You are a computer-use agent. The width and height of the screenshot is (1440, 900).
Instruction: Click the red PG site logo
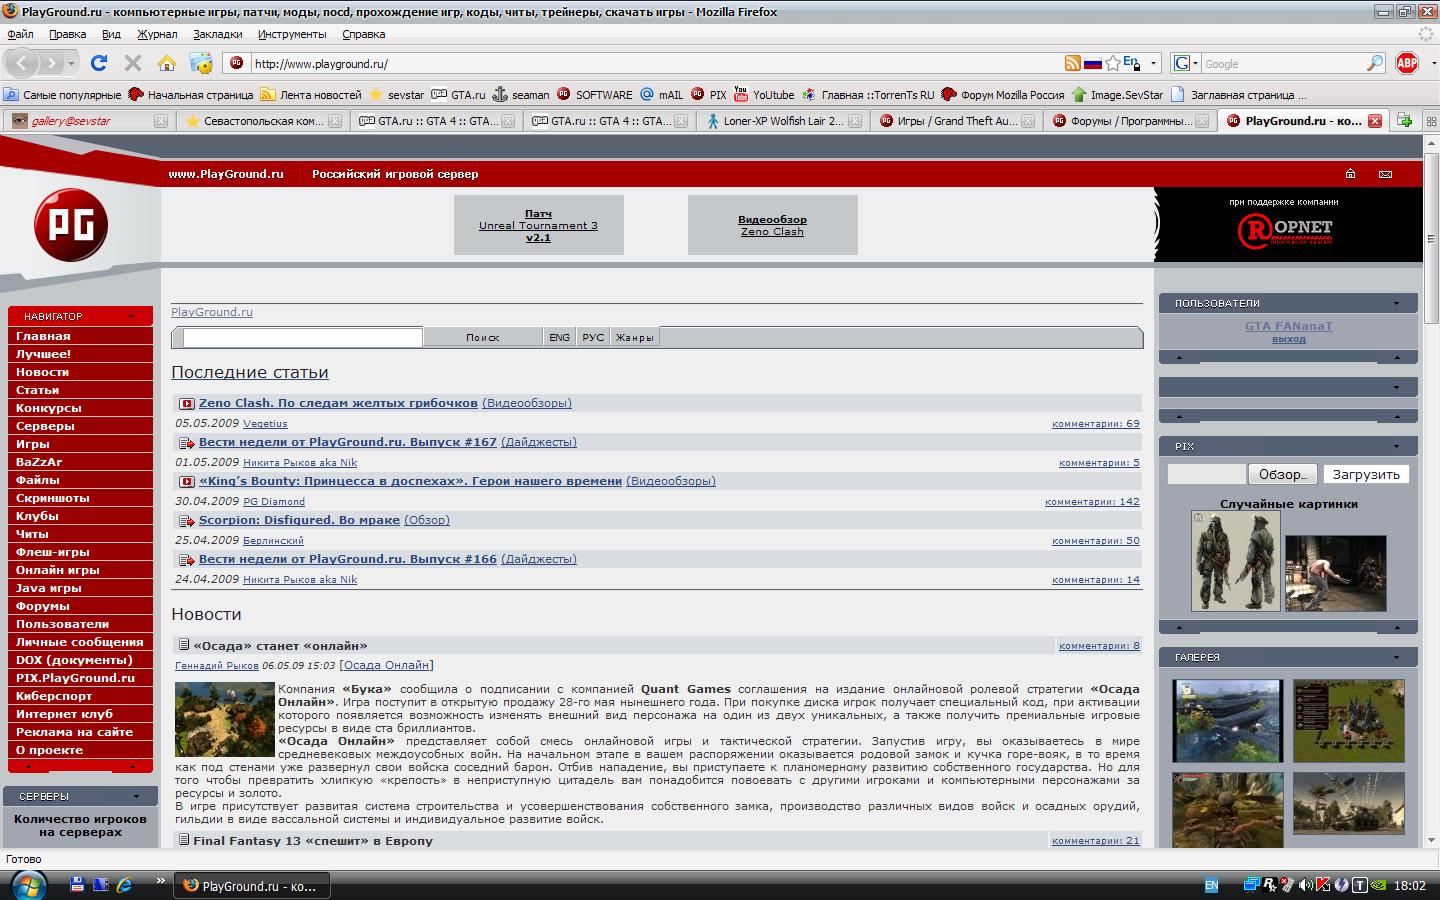[70, 225]
